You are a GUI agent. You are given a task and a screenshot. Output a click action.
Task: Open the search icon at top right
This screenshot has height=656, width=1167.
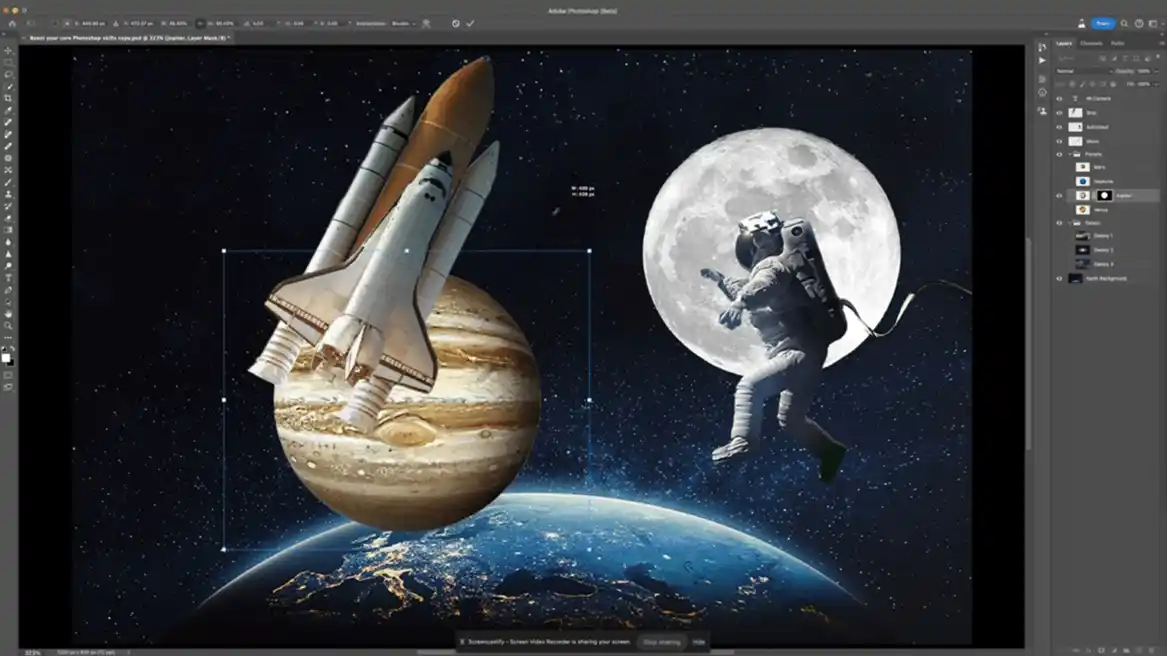click(1125, 23)
